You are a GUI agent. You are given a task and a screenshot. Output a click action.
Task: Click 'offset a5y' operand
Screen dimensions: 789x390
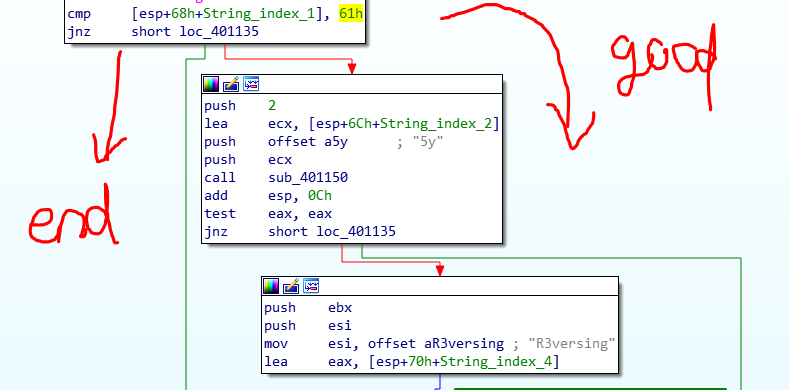coord(308,141)
